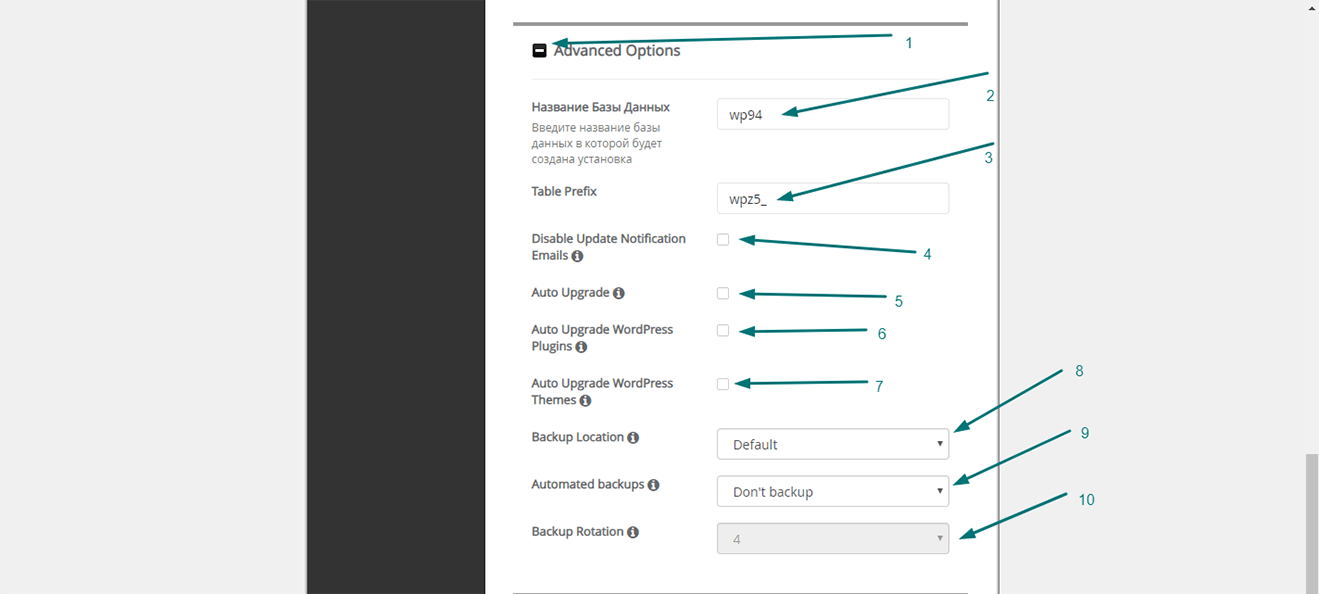Info icon beside Automated backups label

pyautogui.click(x=654, y=485)
